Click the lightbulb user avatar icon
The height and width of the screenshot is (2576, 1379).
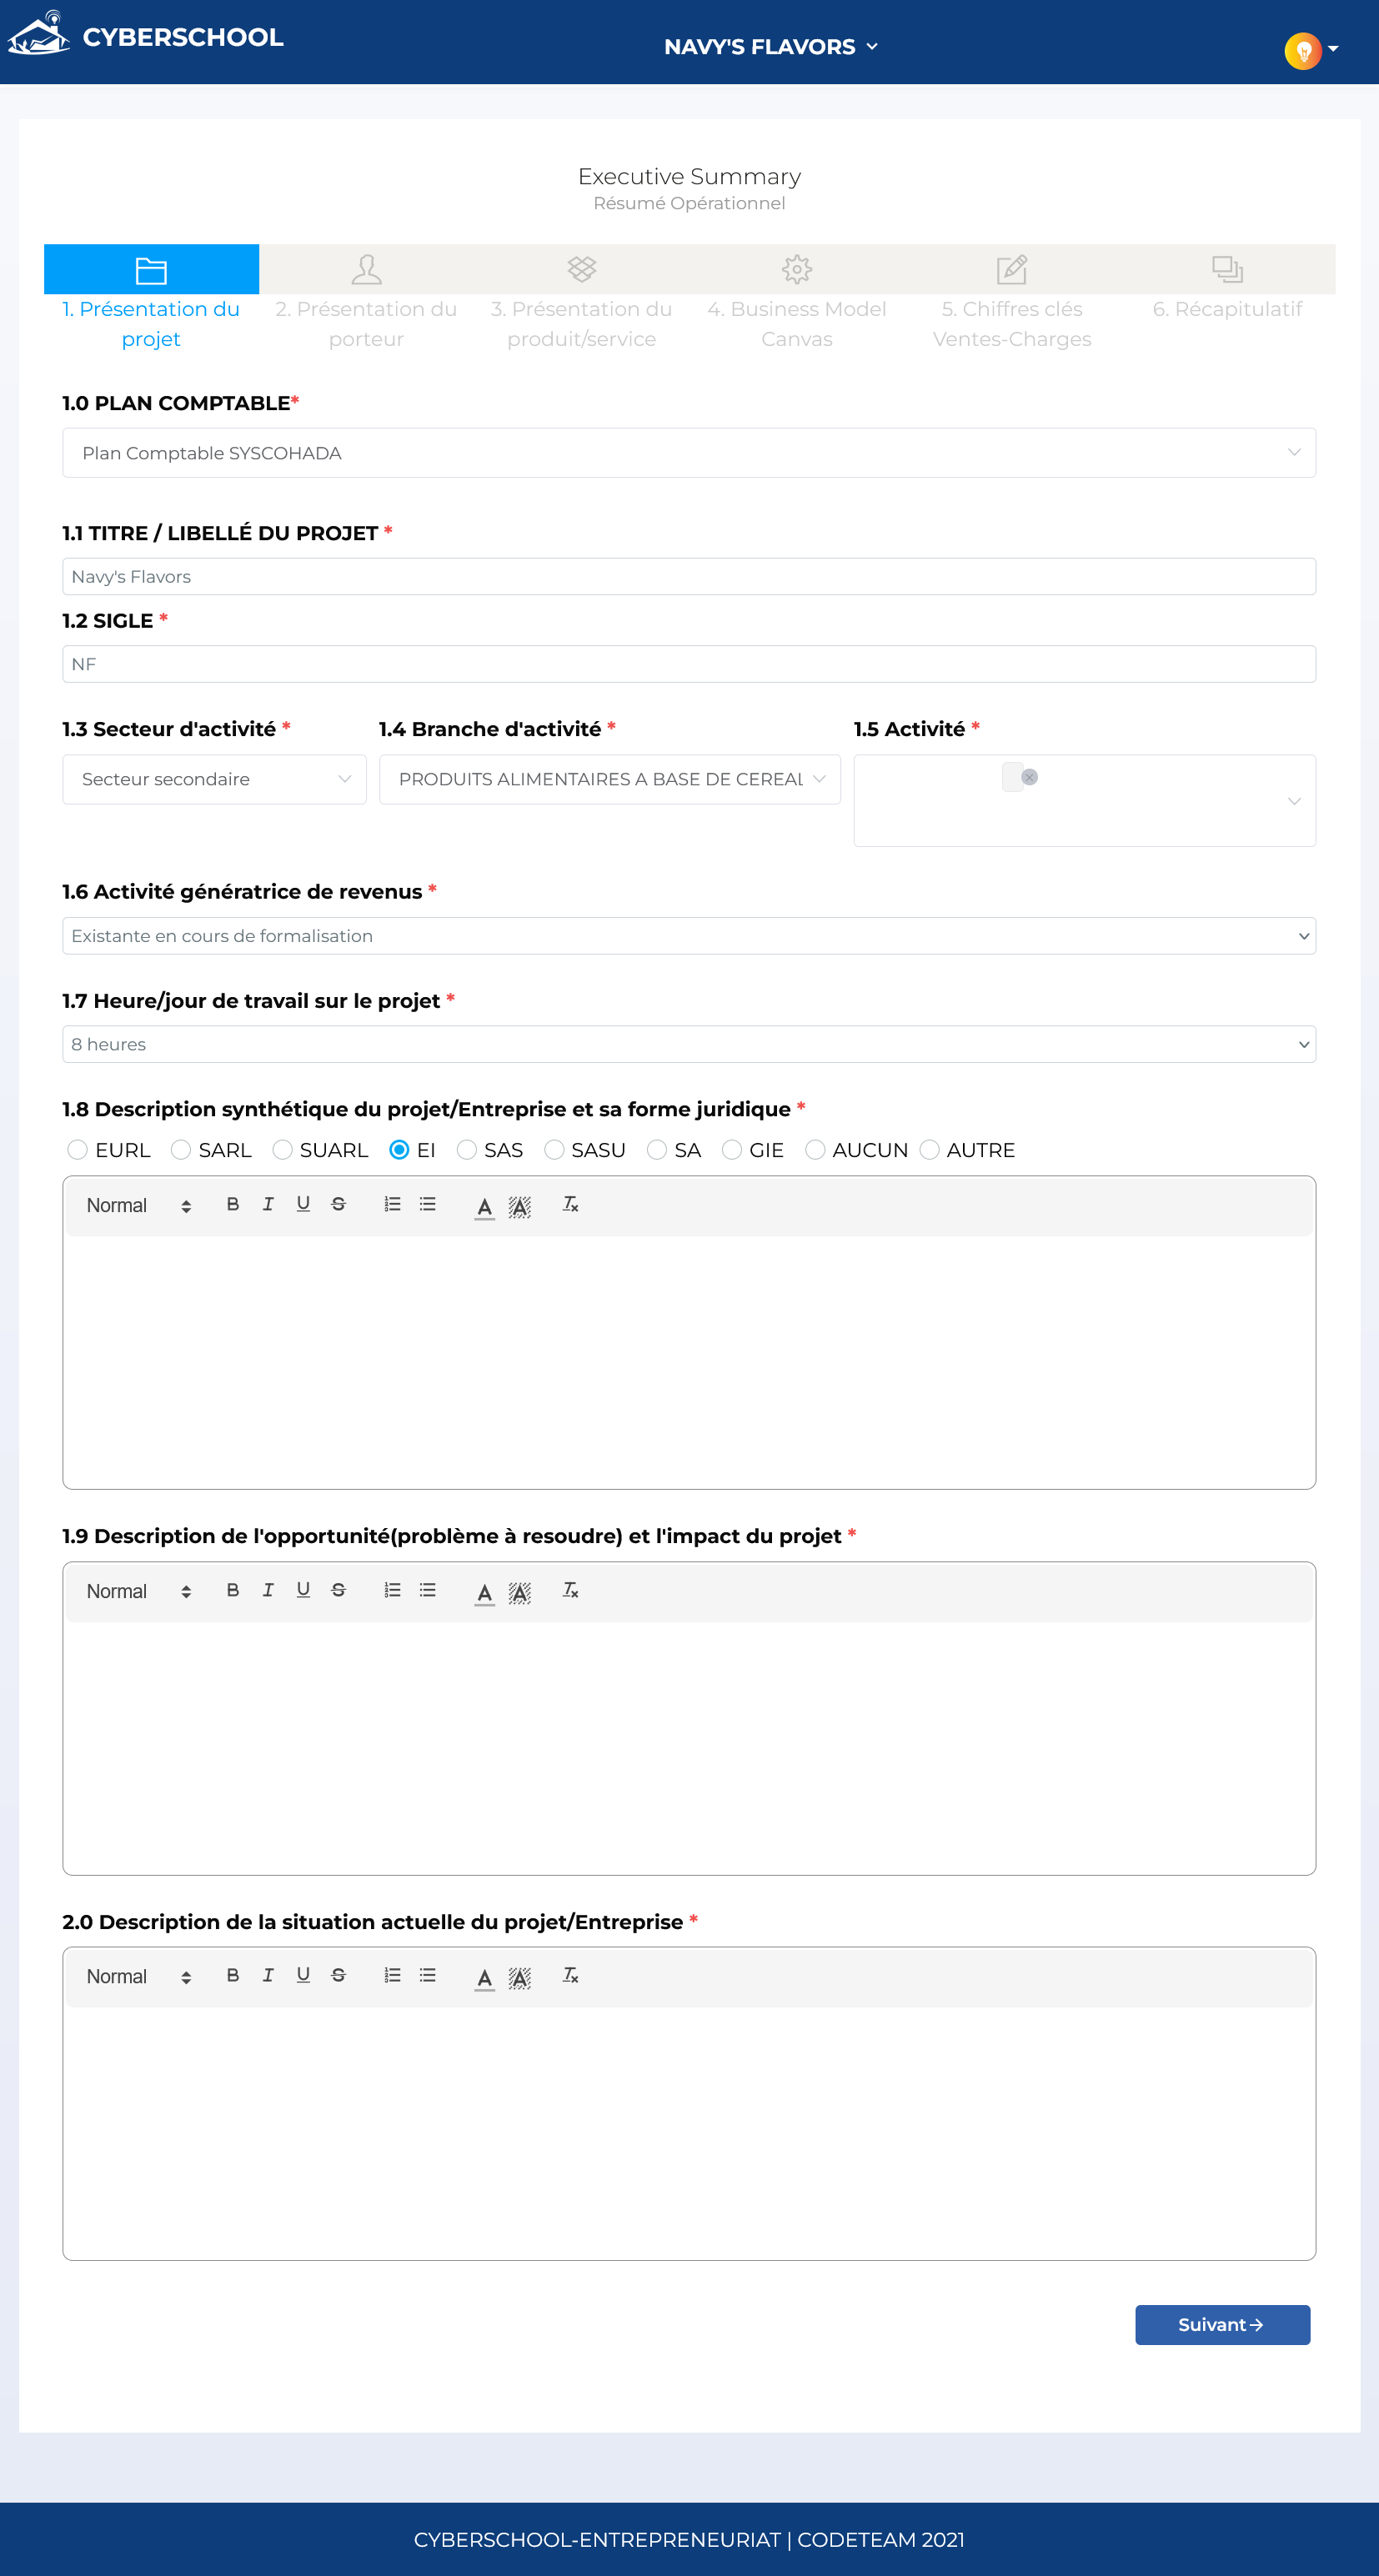pyautogui.click(x=1302, y=49)
